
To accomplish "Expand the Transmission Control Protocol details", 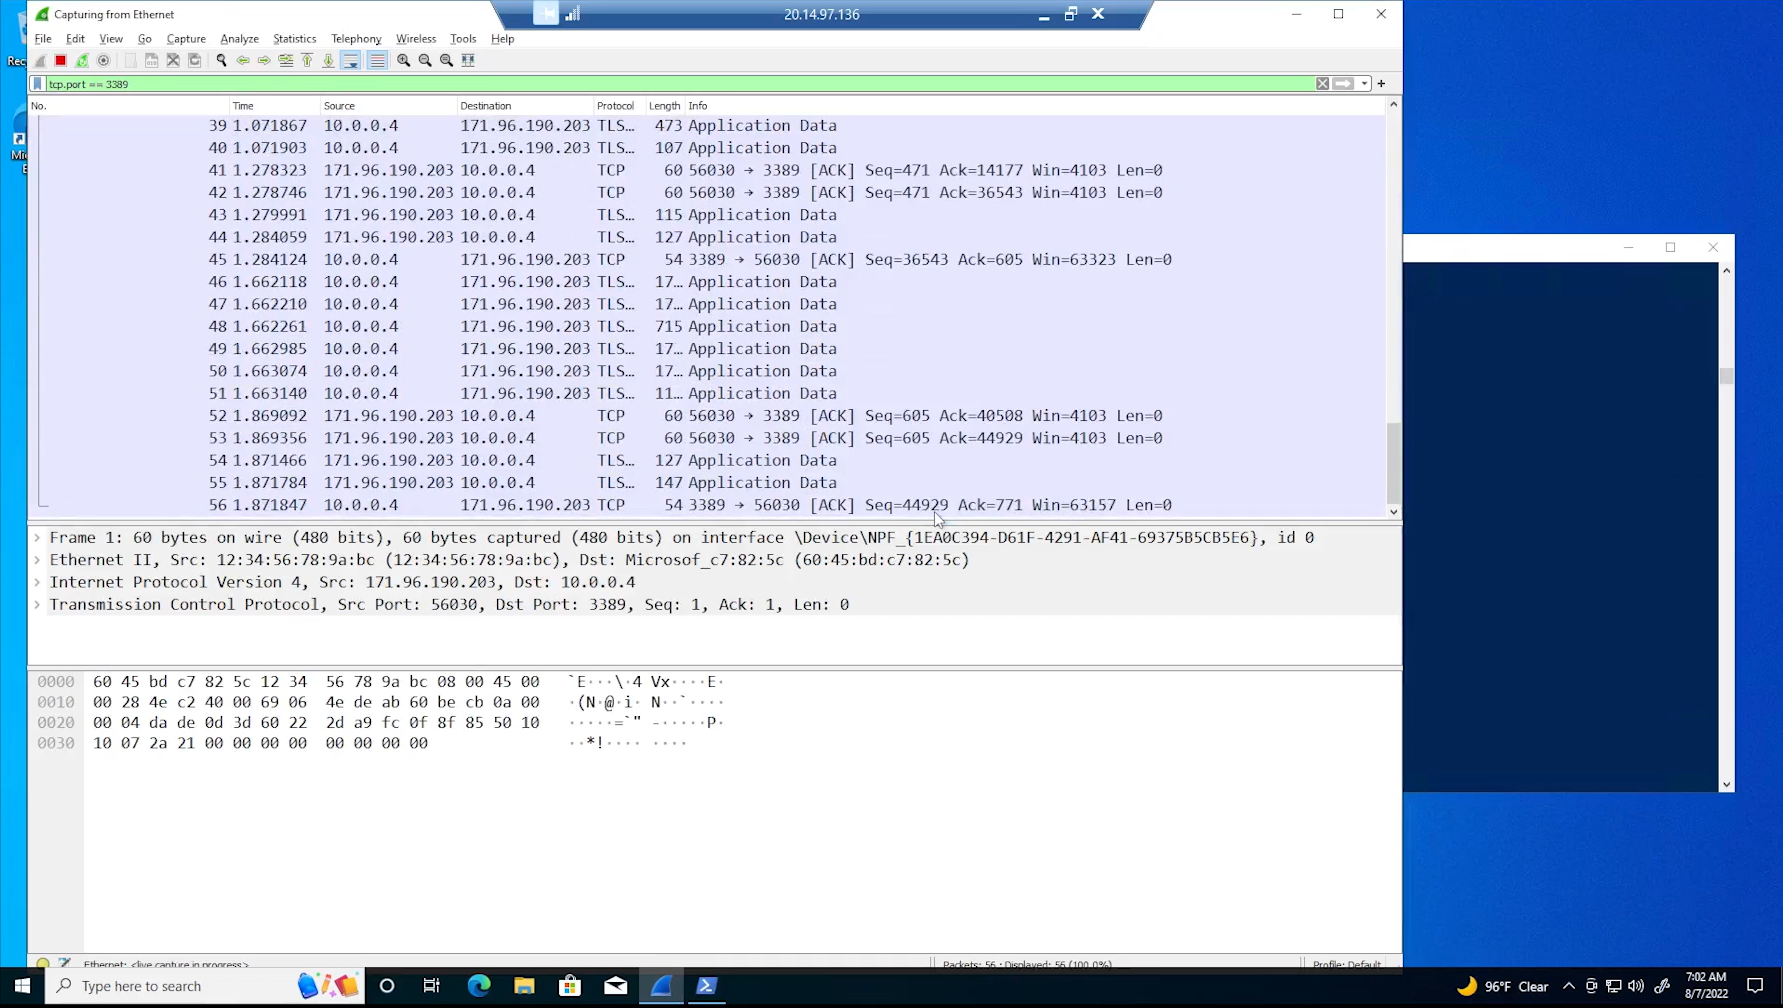I will pyautogui.click(x=37, y=604).
